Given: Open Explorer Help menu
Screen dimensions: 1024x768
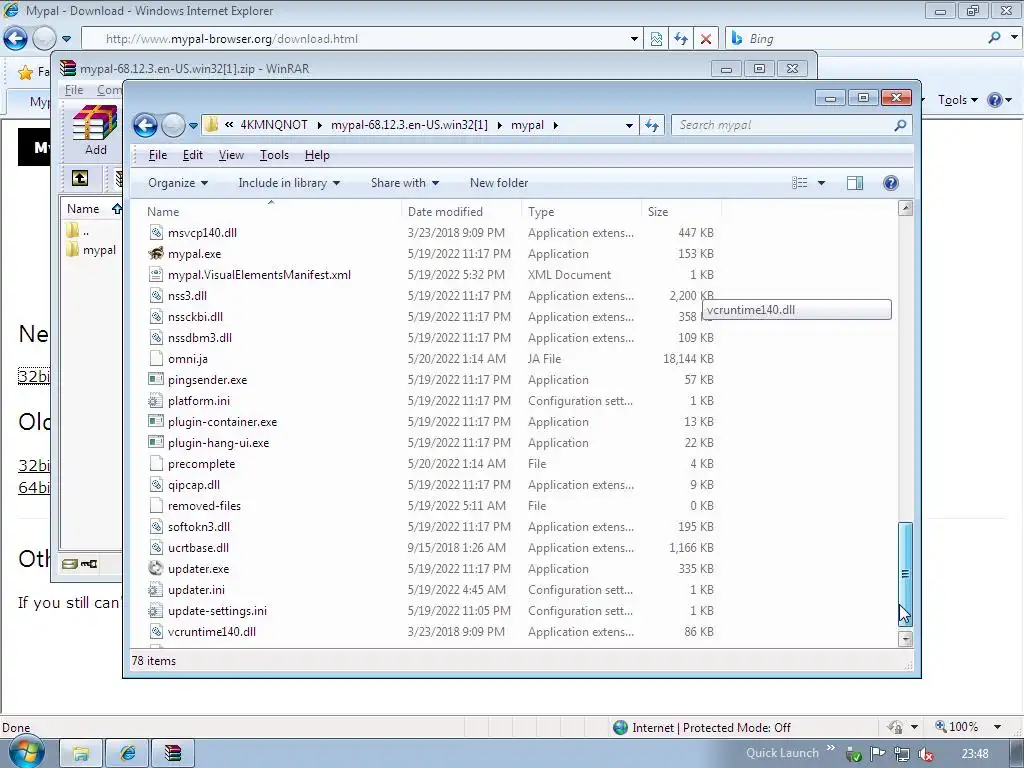Looking at the screenshot, I should tap(317, 155).
